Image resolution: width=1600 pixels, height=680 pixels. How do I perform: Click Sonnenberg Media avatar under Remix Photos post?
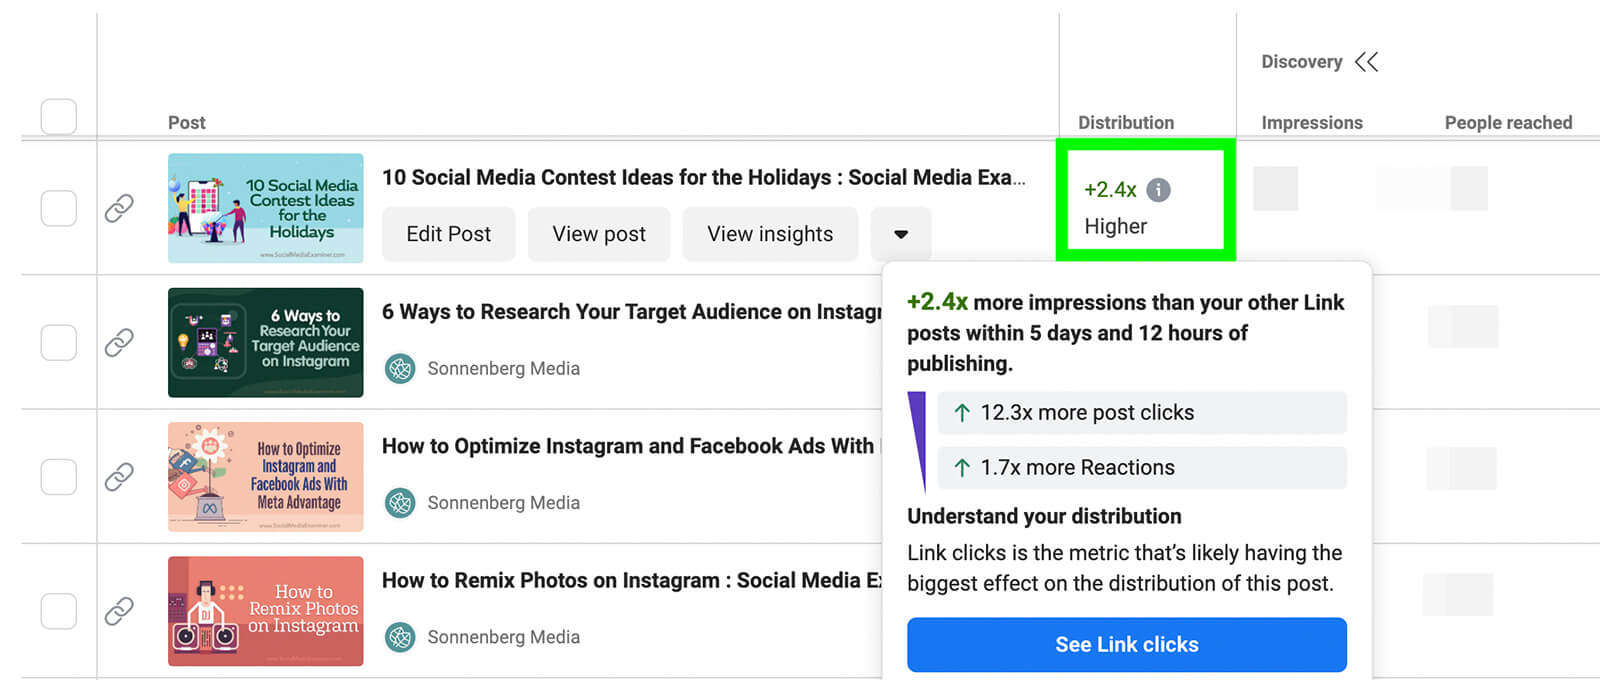[400, 636]
